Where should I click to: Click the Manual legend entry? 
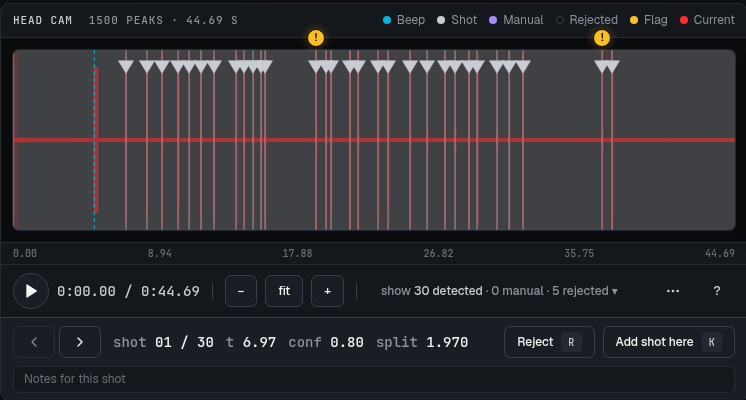[x=516, y=20]
